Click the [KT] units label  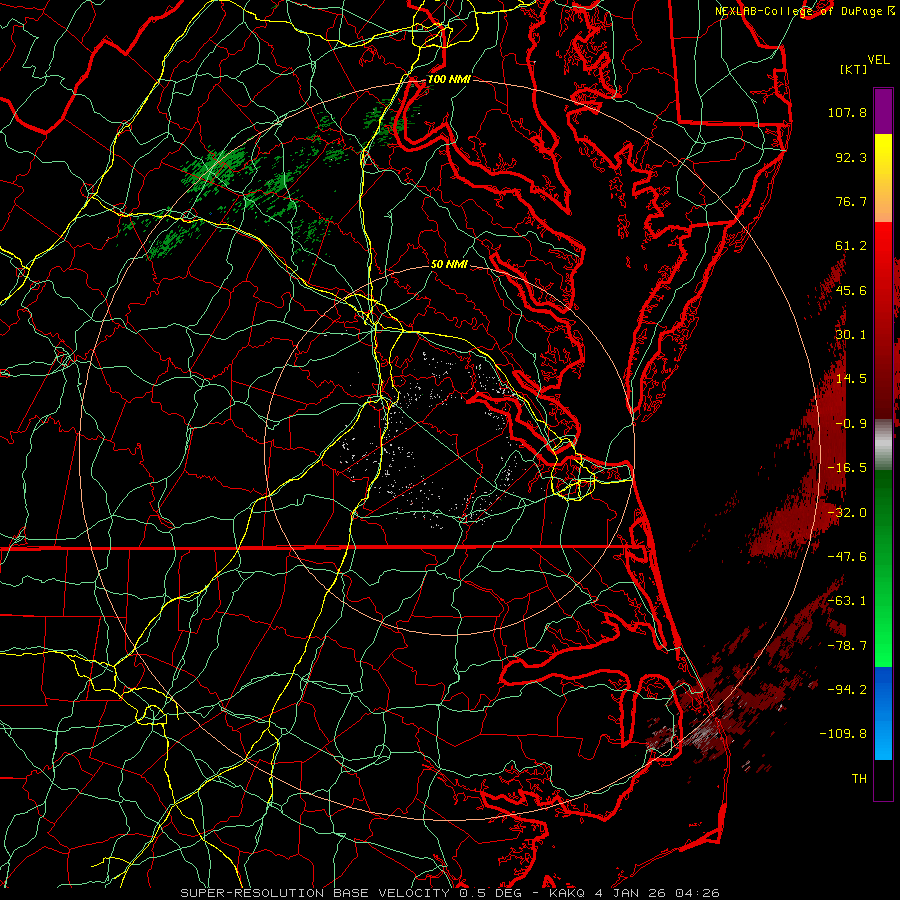click(854, 69)
